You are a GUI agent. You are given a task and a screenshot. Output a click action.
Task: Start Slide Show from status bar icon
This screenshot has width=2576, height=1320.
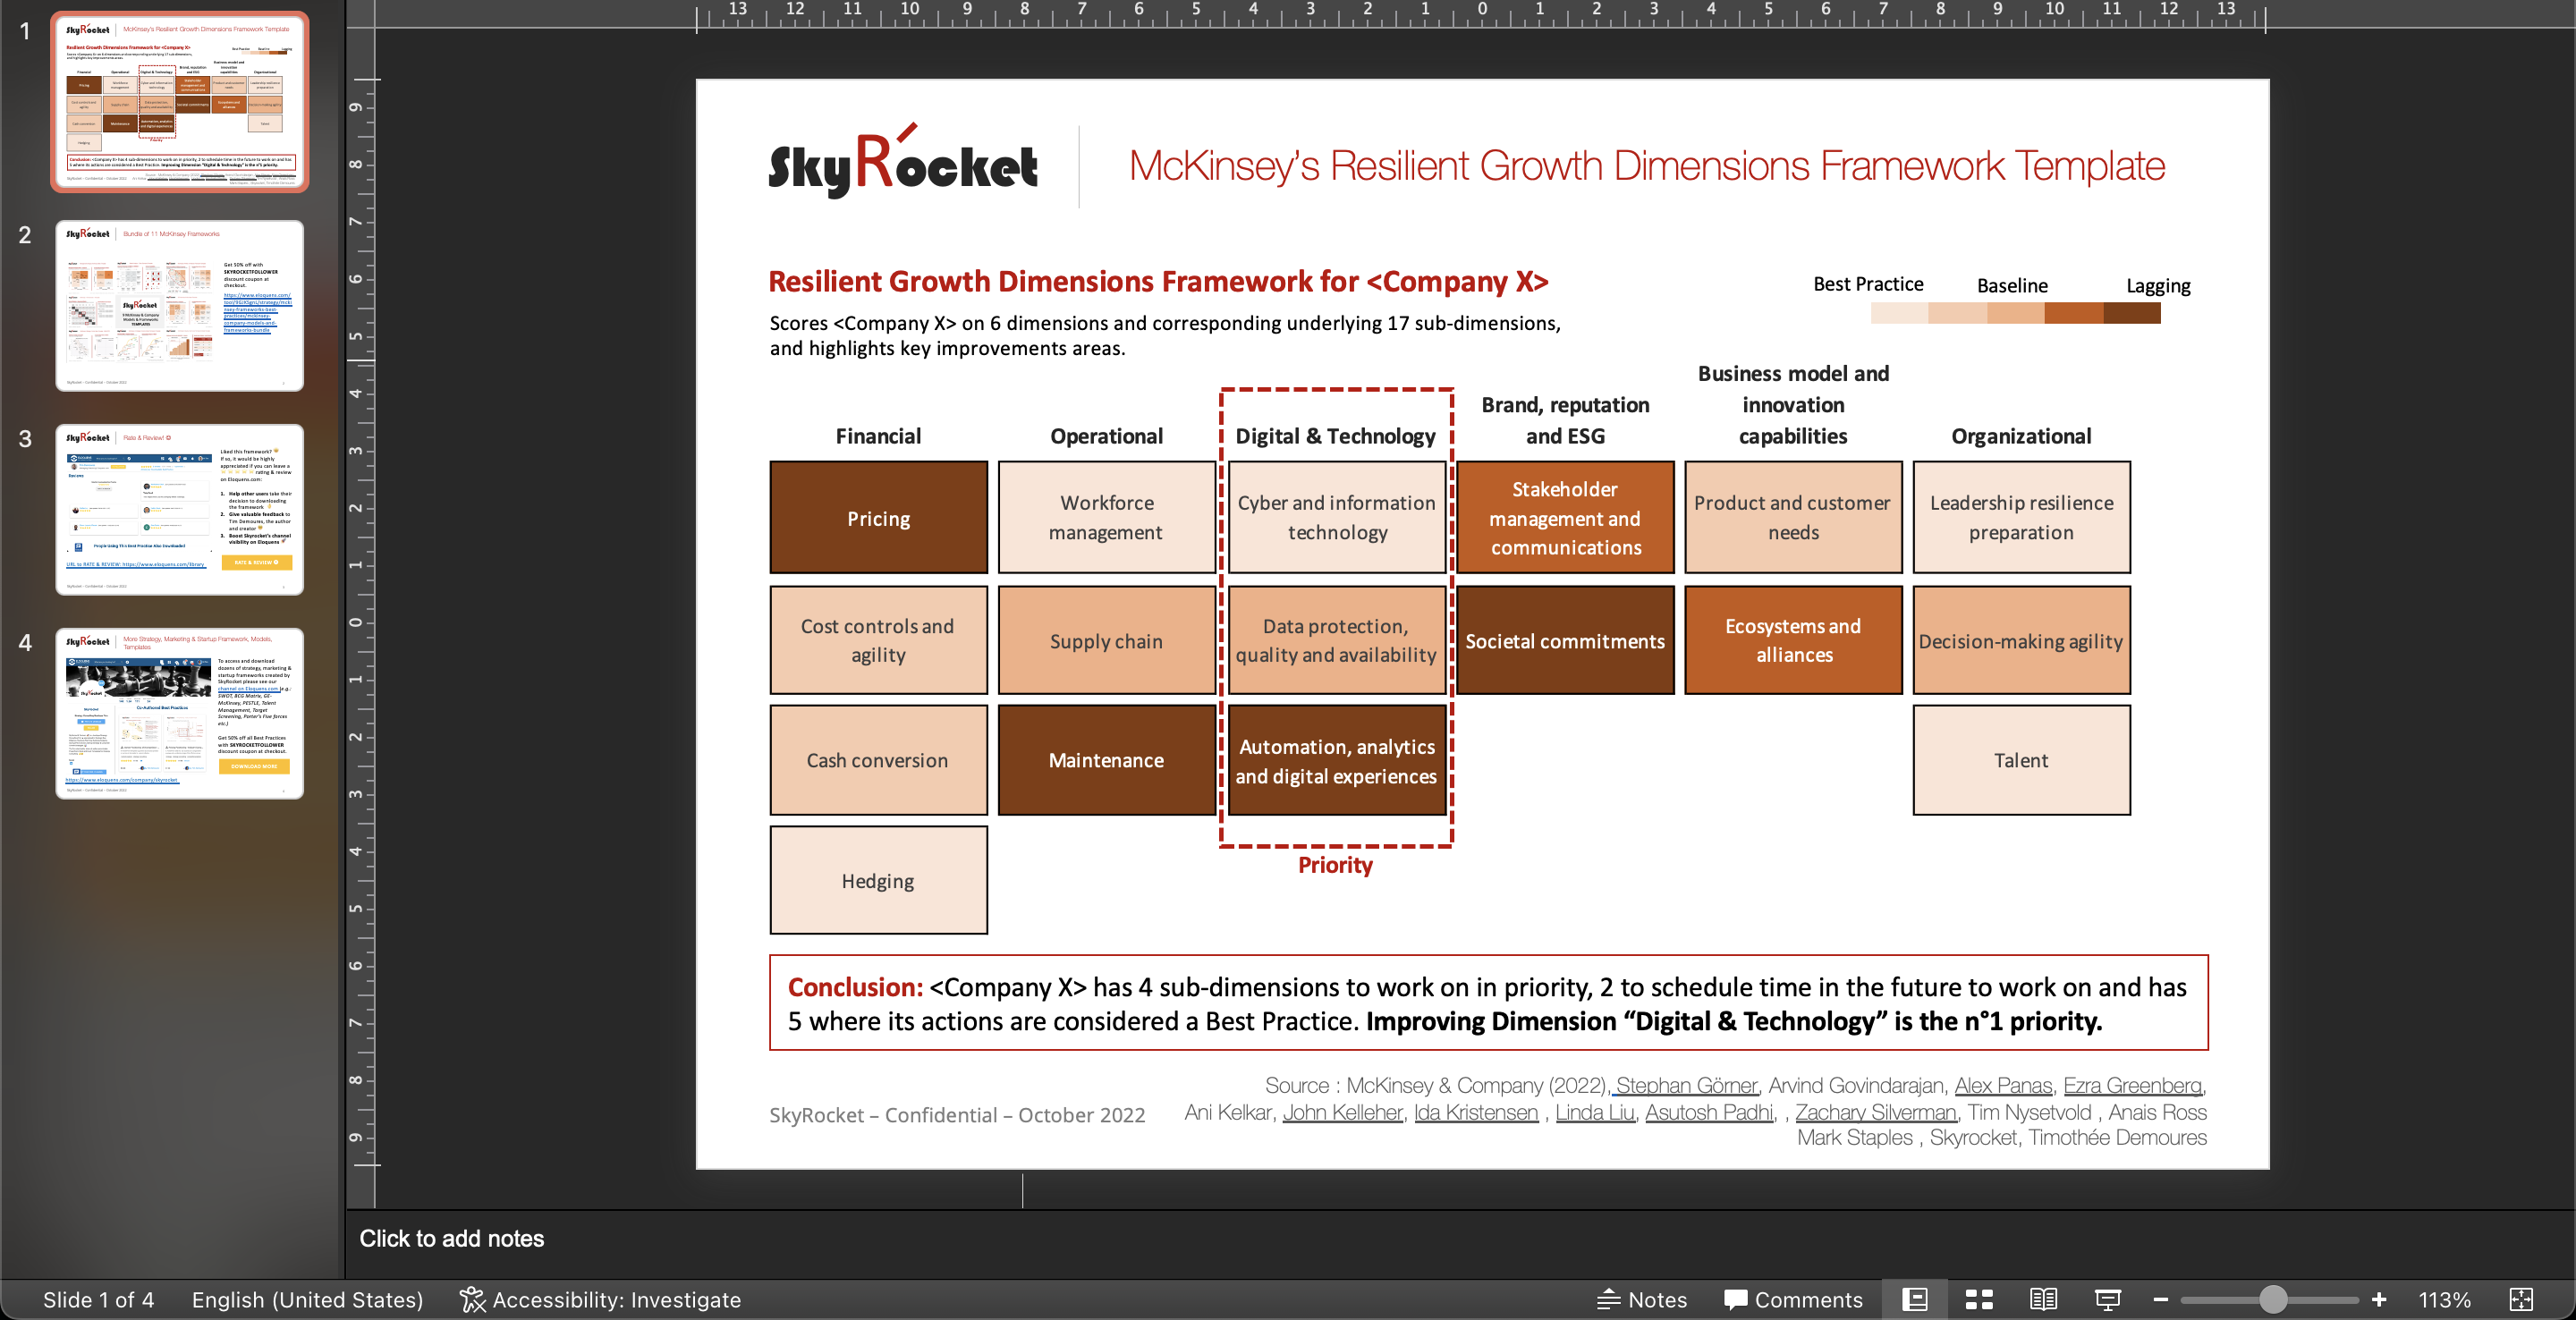click(2107, 1299)
